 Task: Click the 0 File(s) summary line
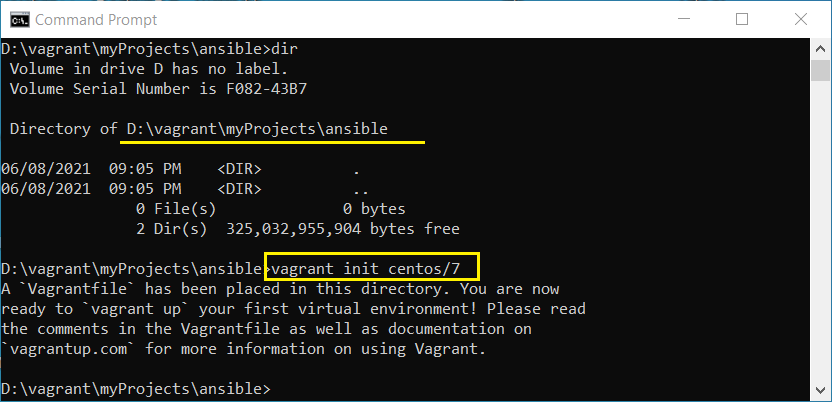176,209
